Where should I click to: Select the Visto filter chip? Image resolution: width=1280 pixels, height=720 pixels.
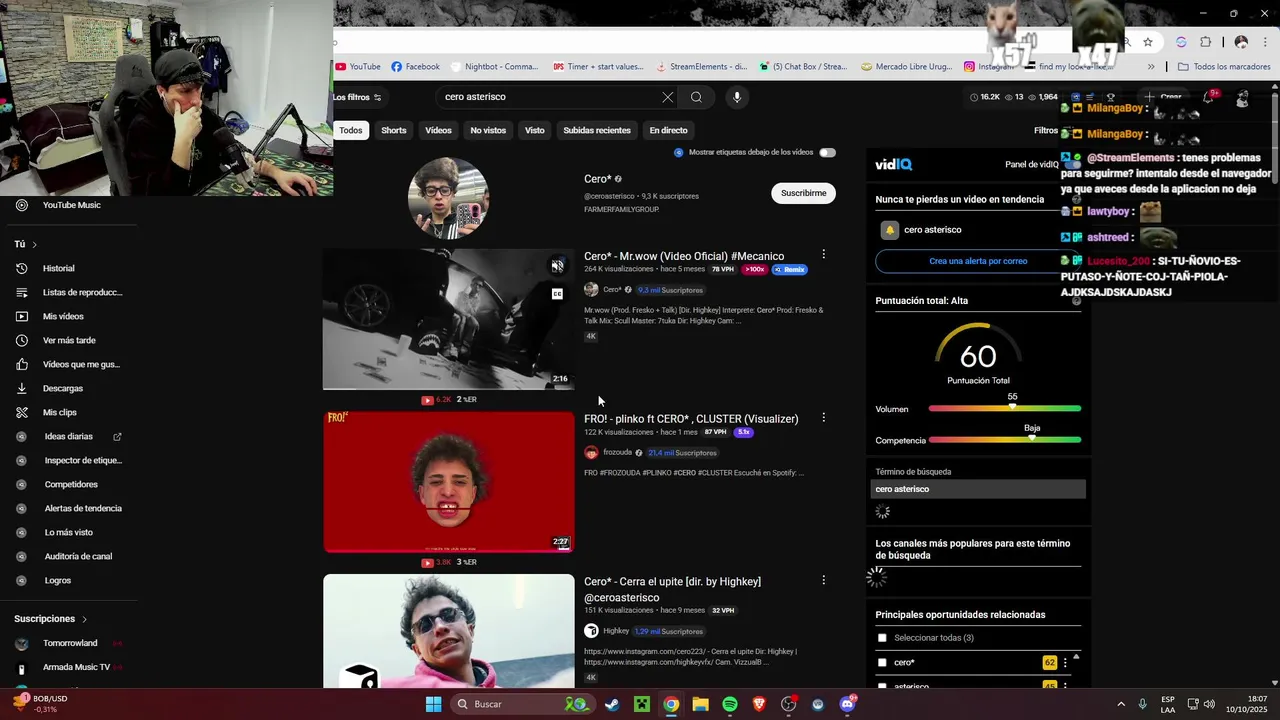point(535,130)
